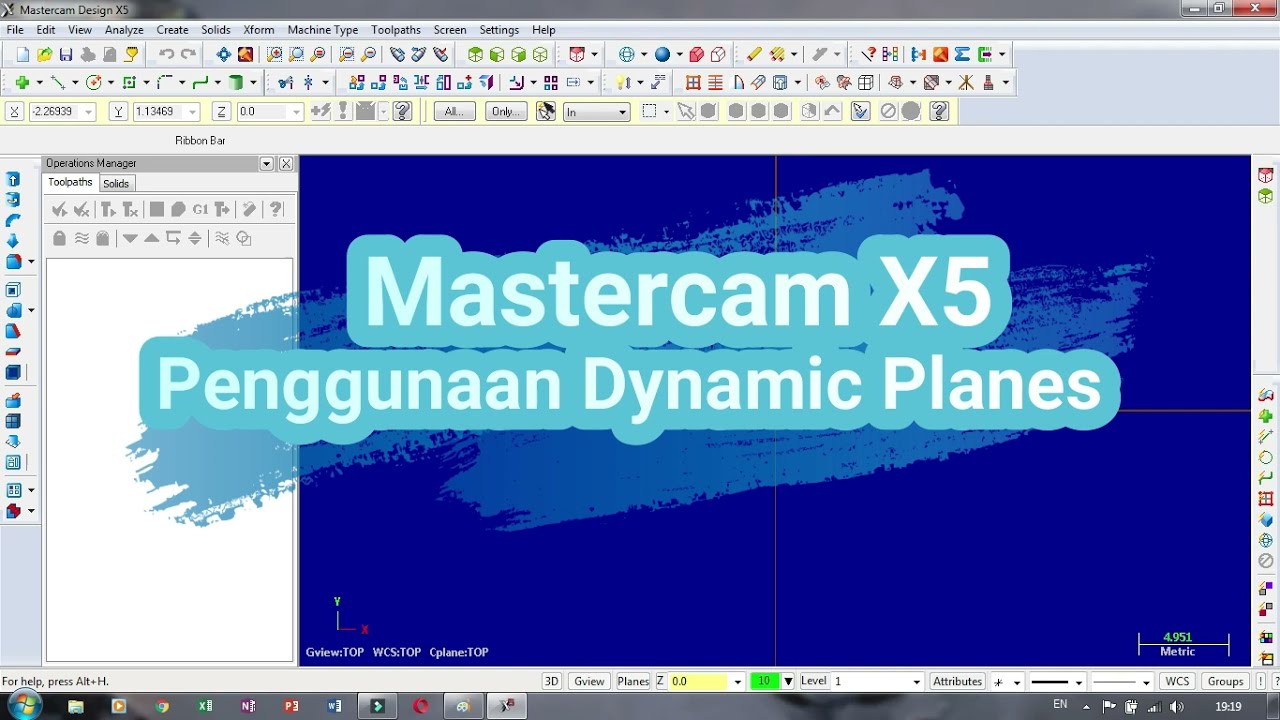Open Toolpaths menu
The height and width of the screenshot is (720, 1280).
click(396, 30)
